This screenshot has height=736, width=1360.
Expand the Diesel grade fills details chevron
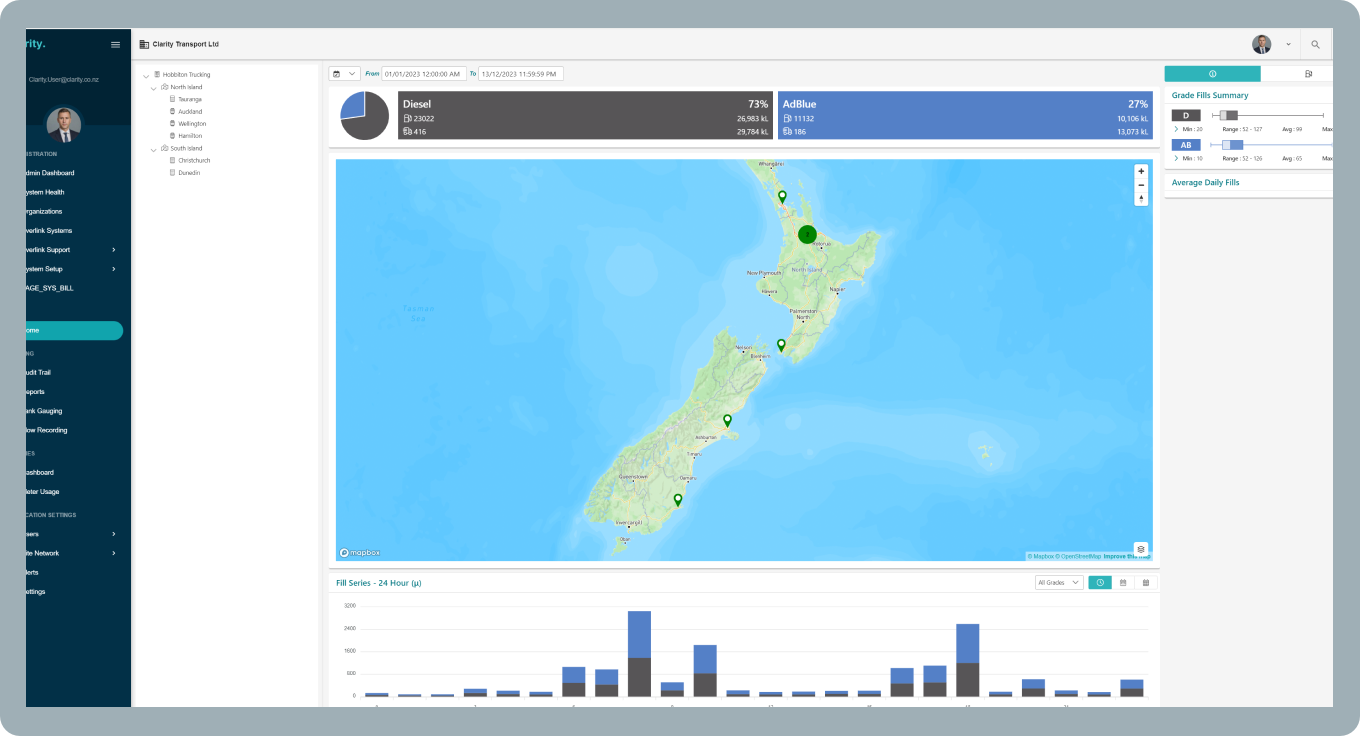1176,129
